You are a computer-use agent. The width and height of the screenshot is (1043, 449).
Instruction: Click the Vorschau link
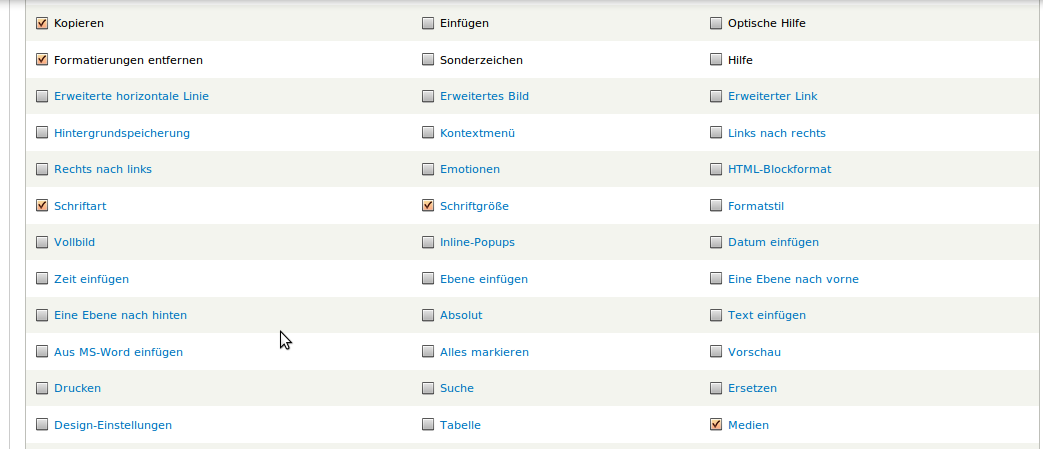point(754,352)
